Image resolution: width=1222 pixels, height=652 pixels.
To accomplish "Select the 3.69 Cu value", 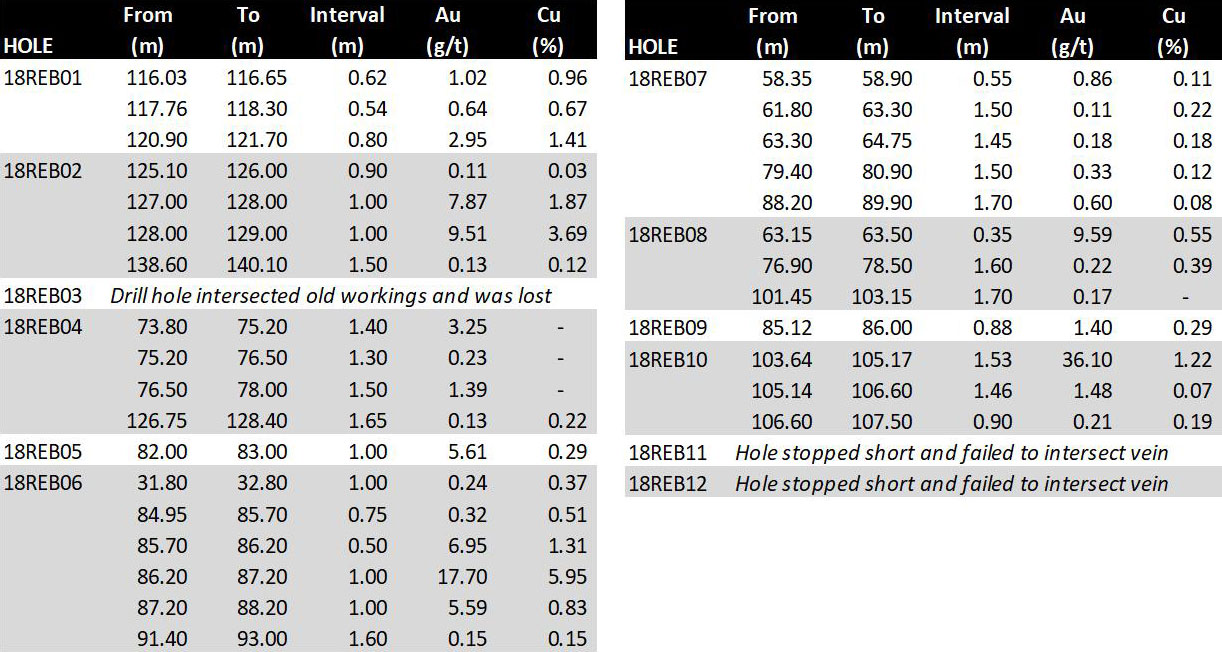I will 567,234.
